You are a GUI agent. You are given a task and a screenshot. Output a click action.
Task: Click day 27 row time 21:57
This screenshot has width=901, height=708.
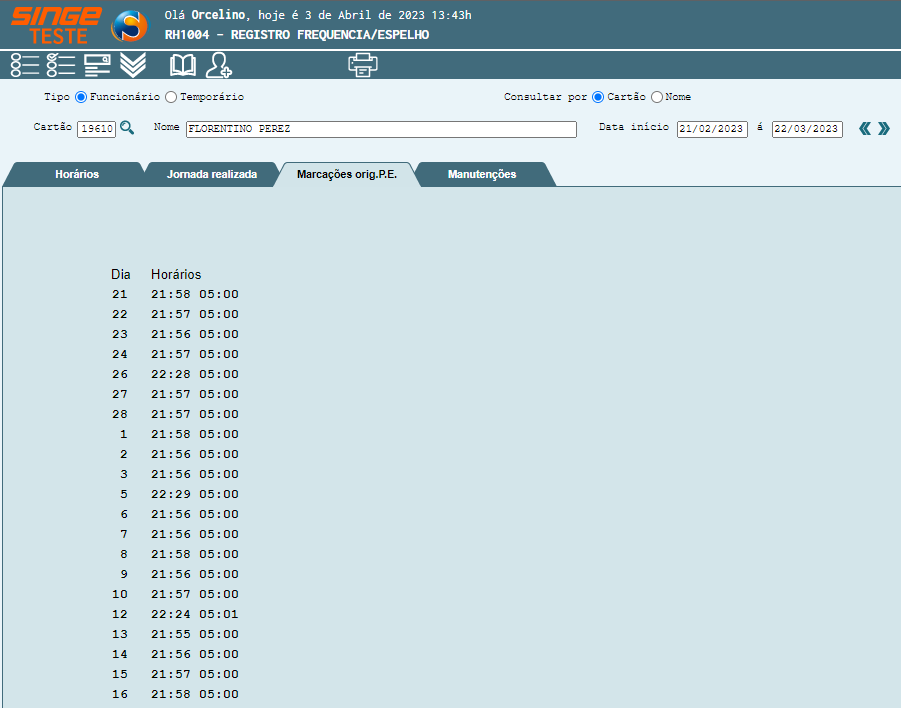[x=171, y=394]
